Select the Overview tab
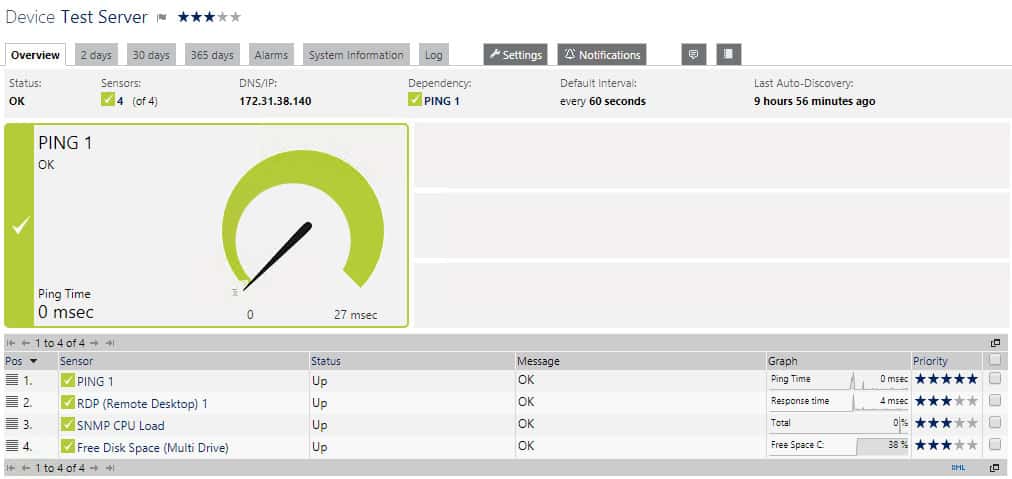The width and height of the screenshot is (1012, 479). [35, 55]
